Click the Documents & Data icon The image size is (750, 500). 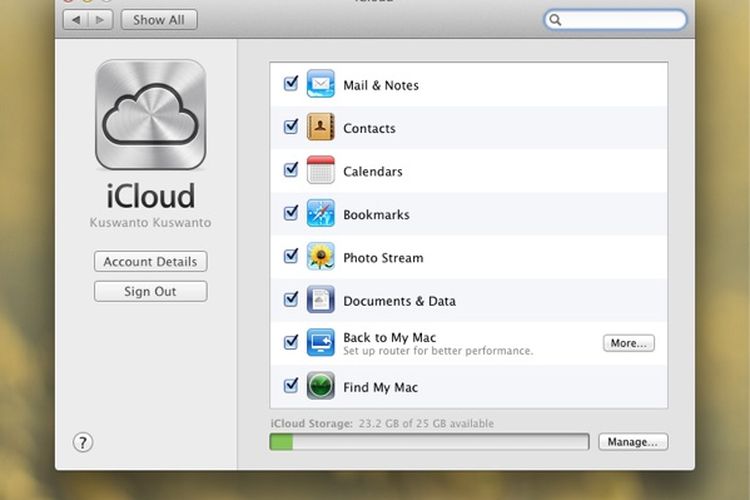coord(320,299)
